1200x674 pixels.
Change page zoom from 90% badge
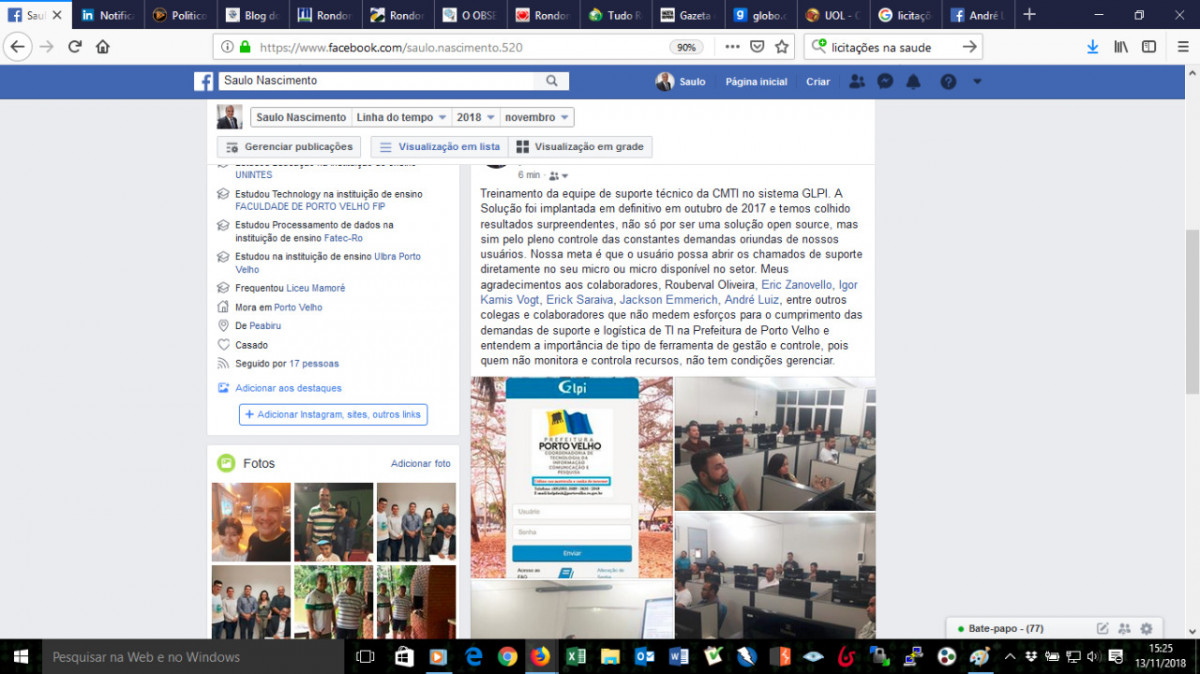pos(686,47)
